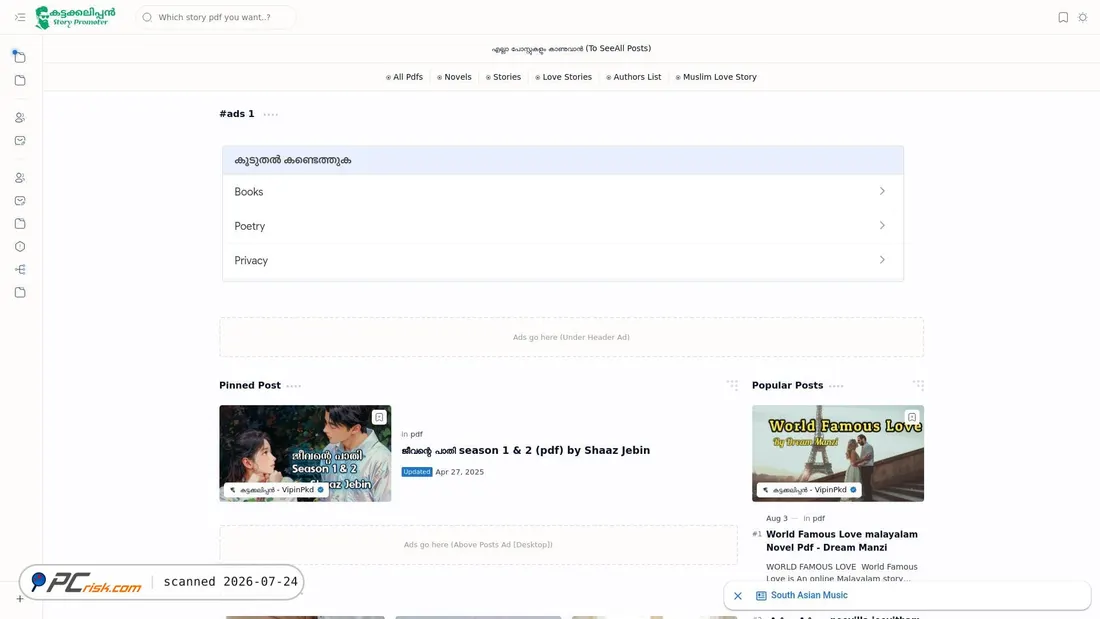Open the Stories menu item
This screenshot has height=619, width=1100.
[x=503, y=77]
